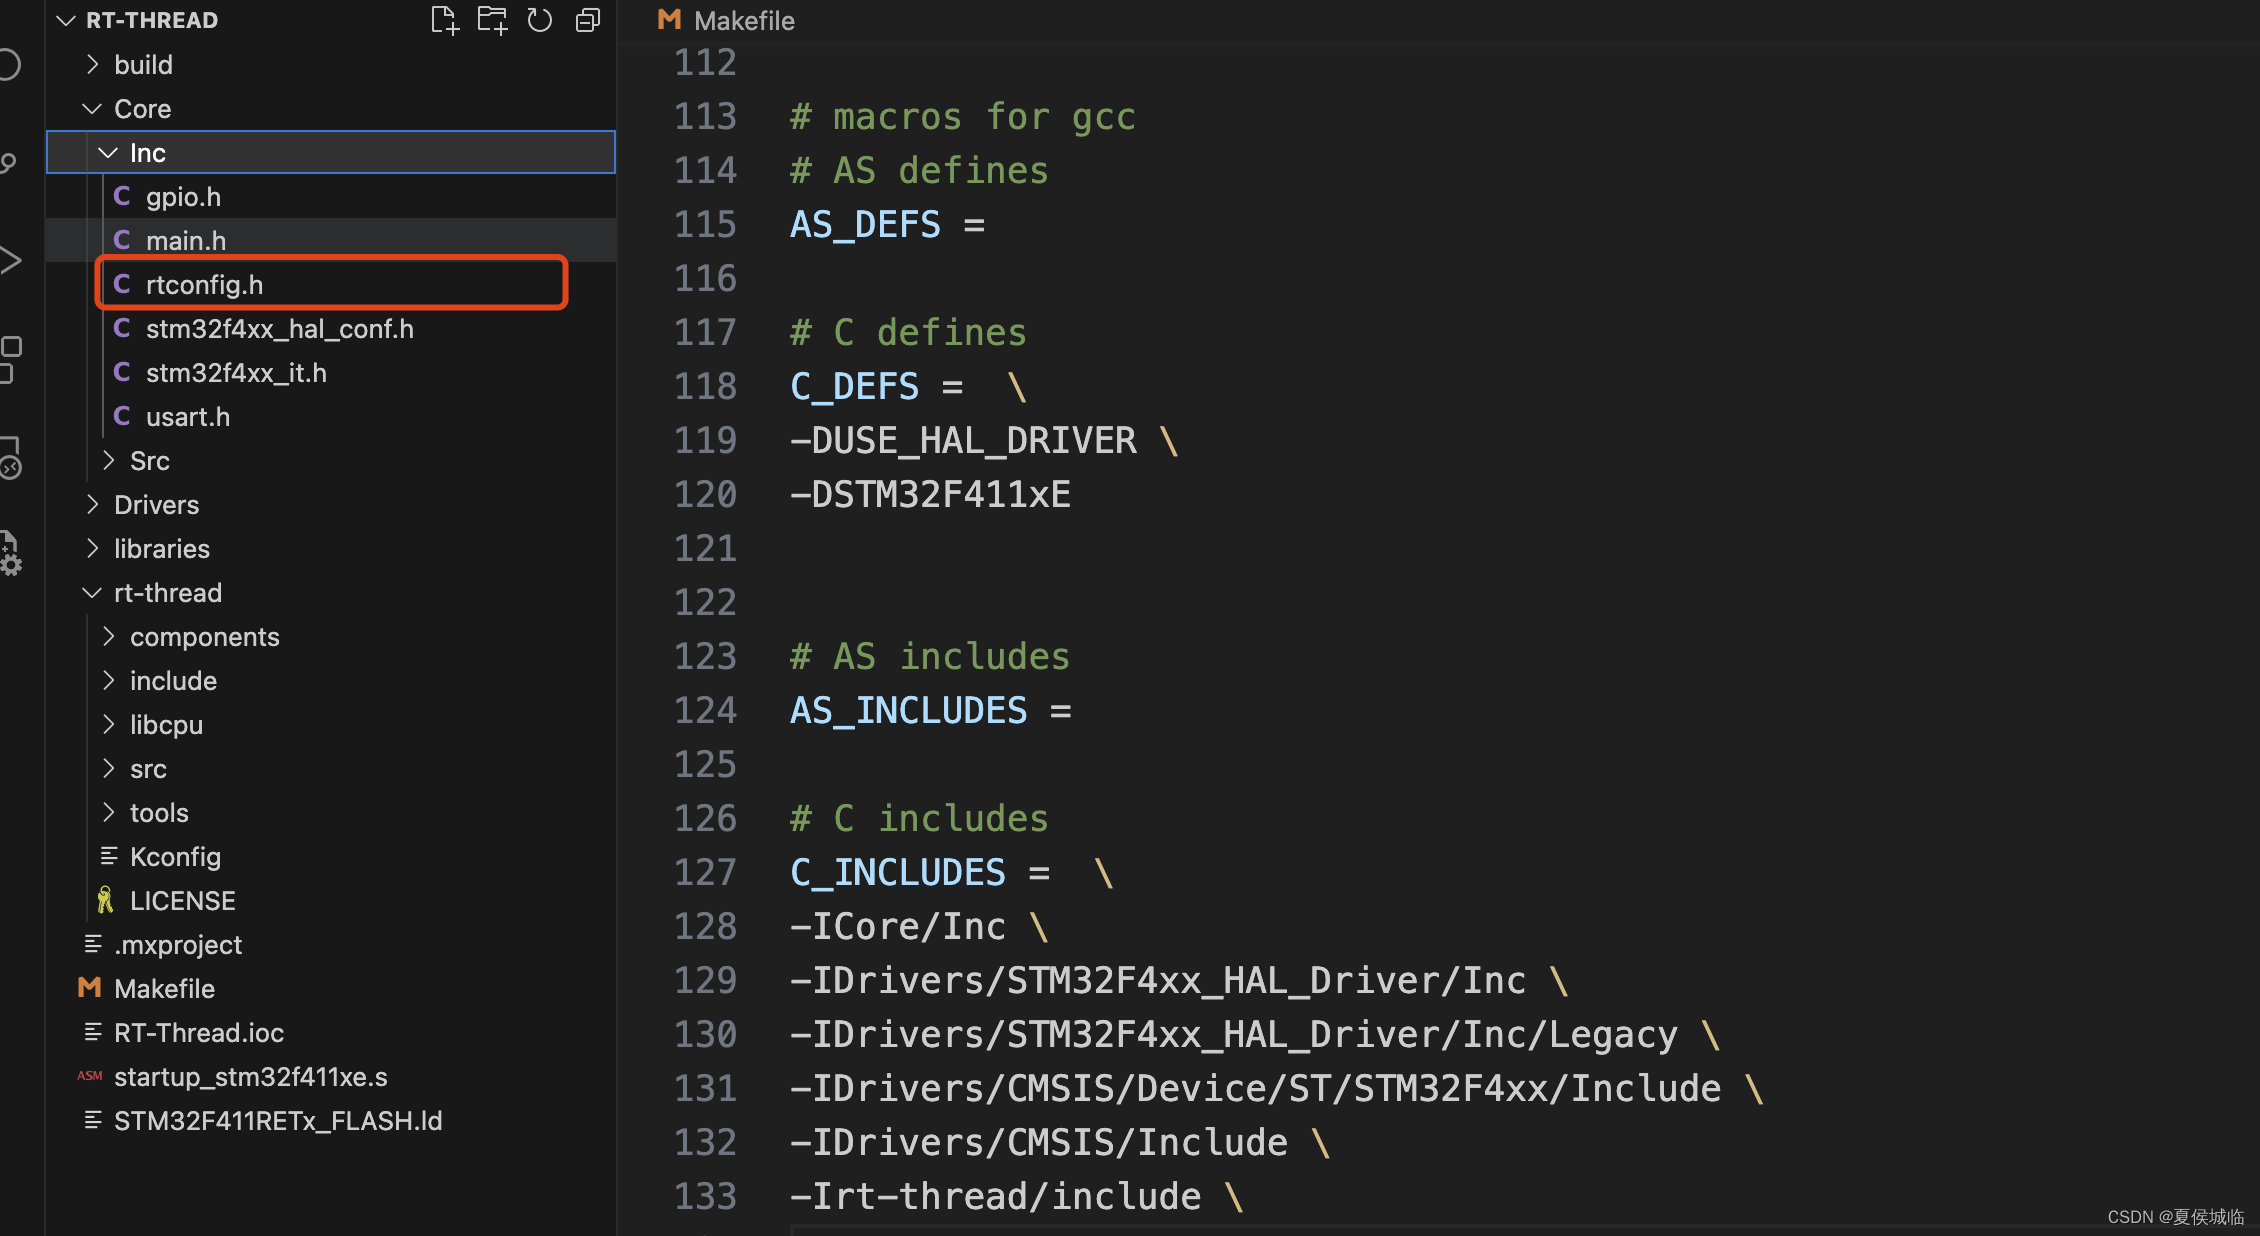Click the Collapse Folders icon in explorer

click(x=588, y=20)
